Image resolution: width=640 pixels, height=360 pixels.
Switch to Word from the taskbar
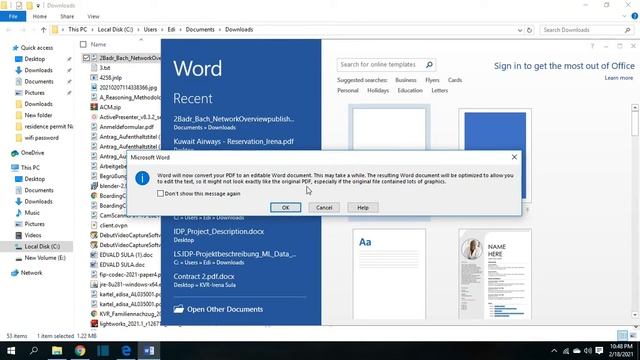(149, 351)
